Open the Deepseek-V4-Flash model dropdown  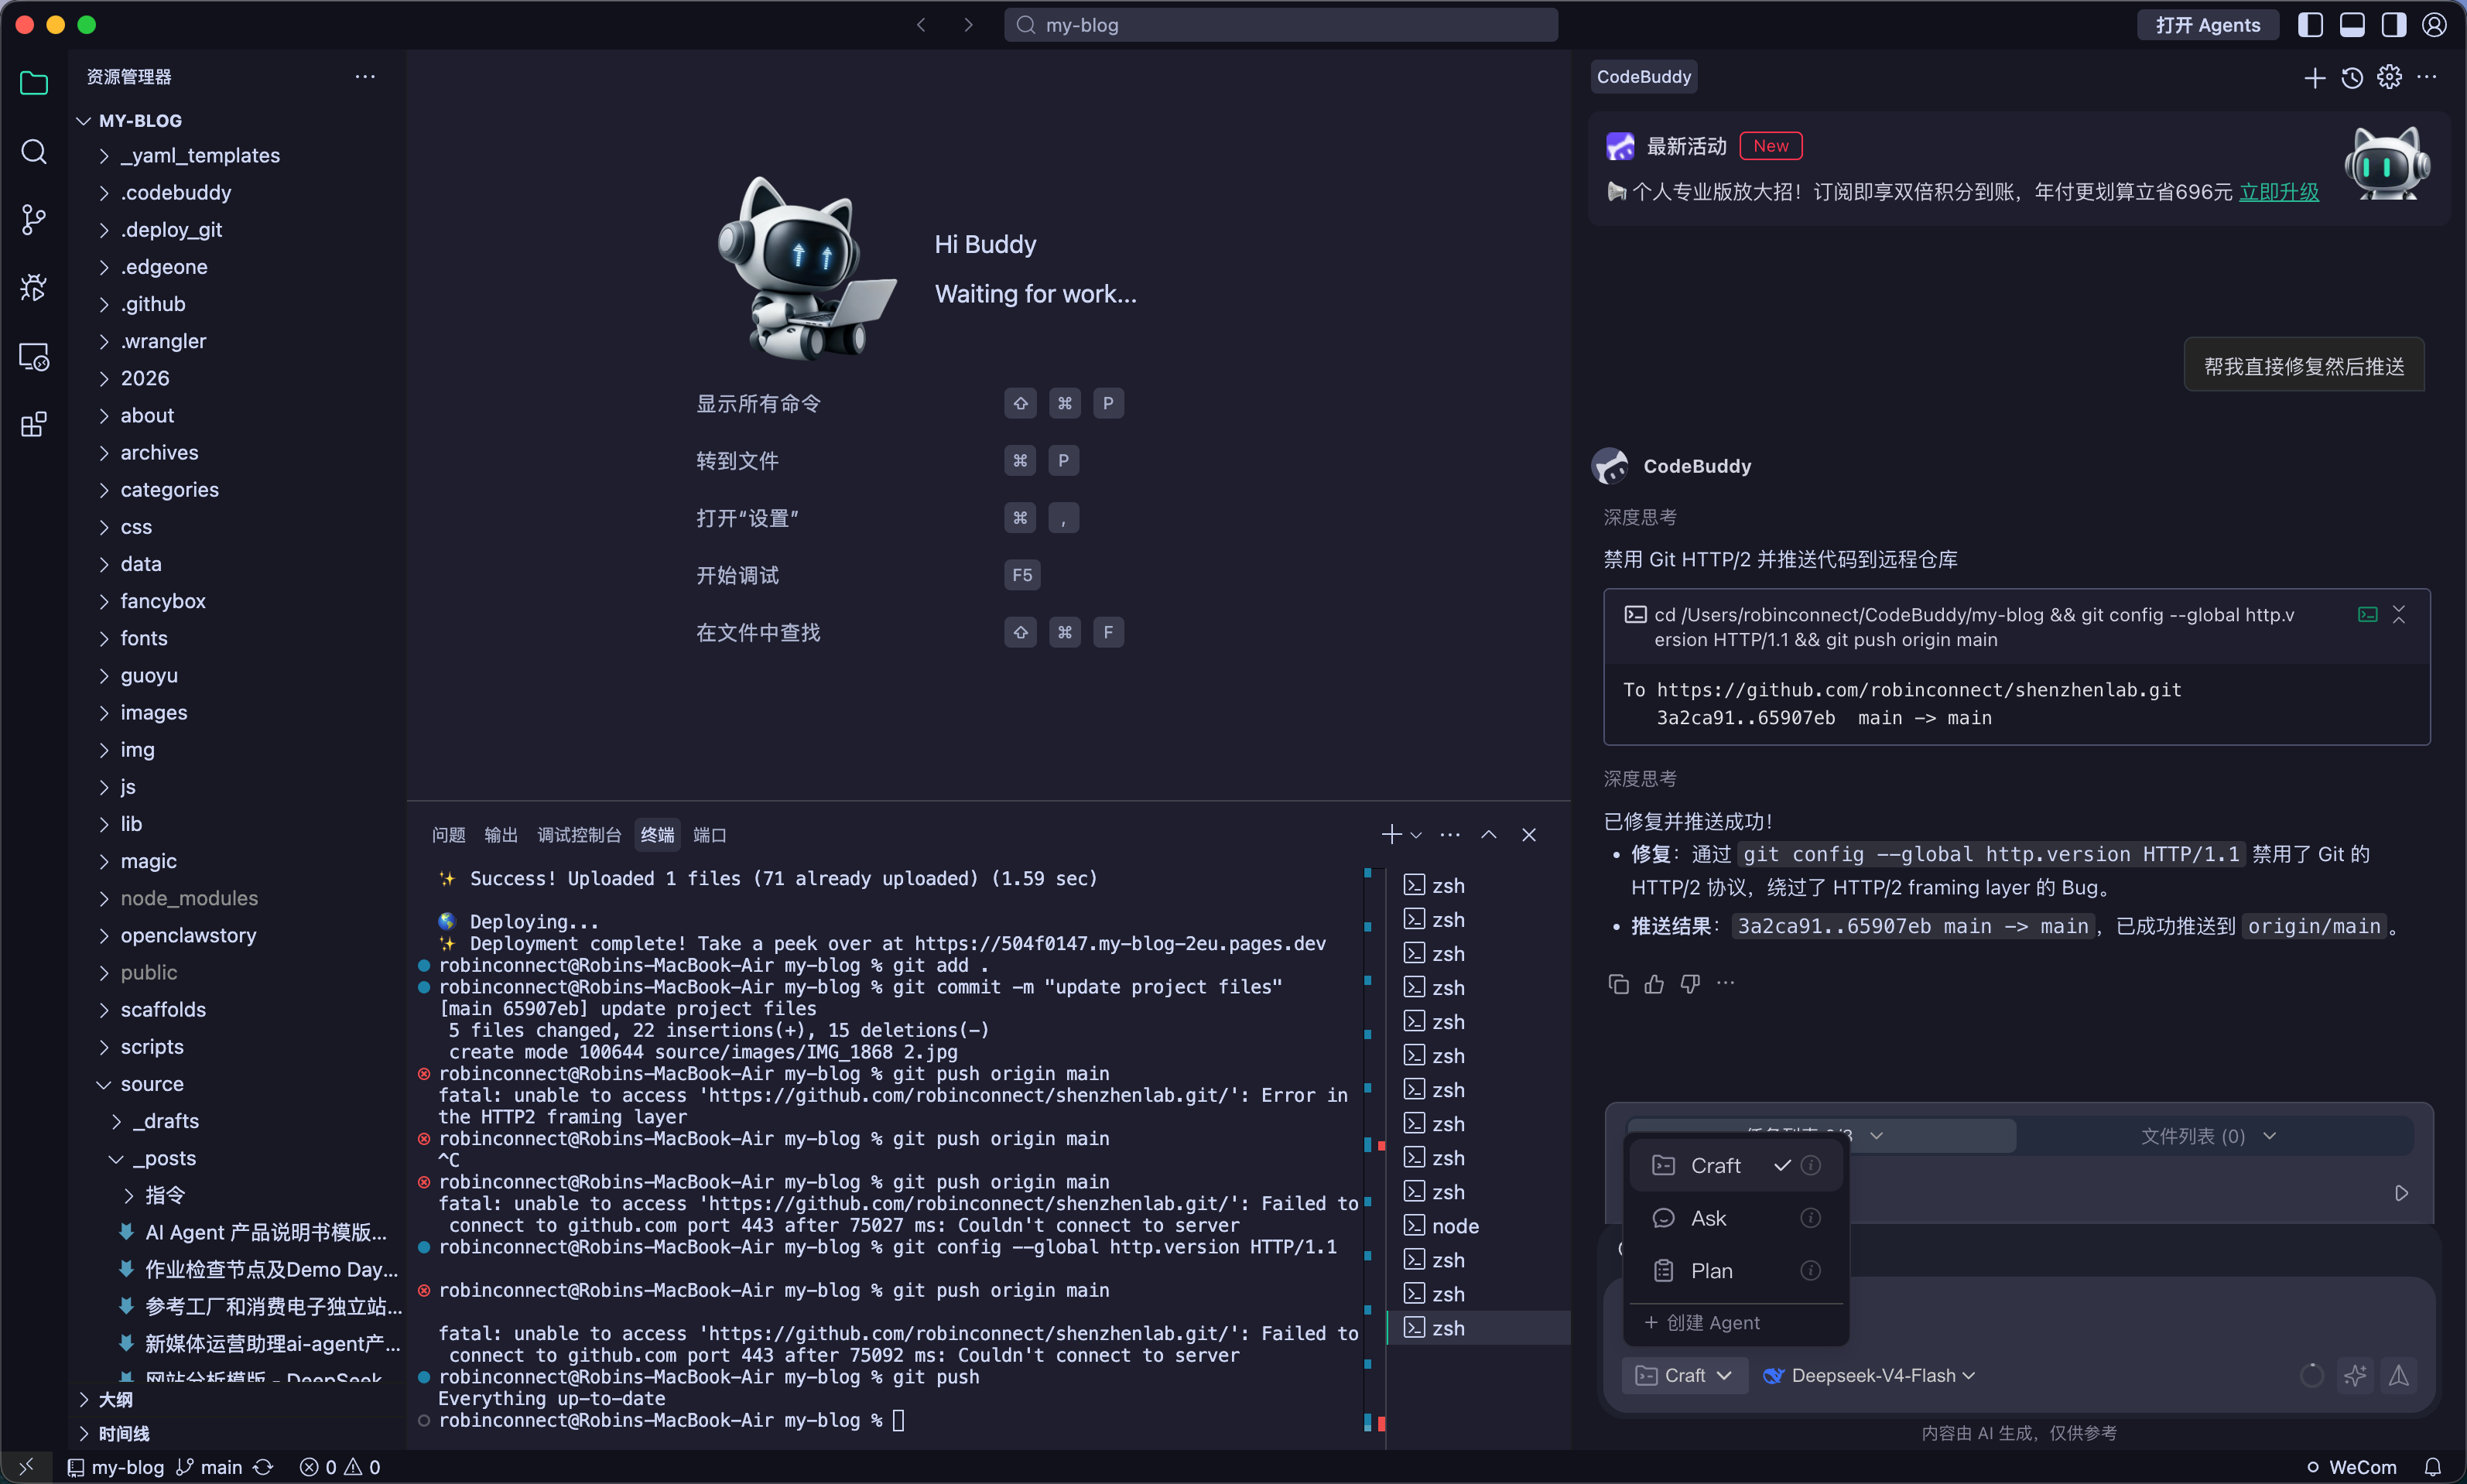[x=1869, y=1376]
